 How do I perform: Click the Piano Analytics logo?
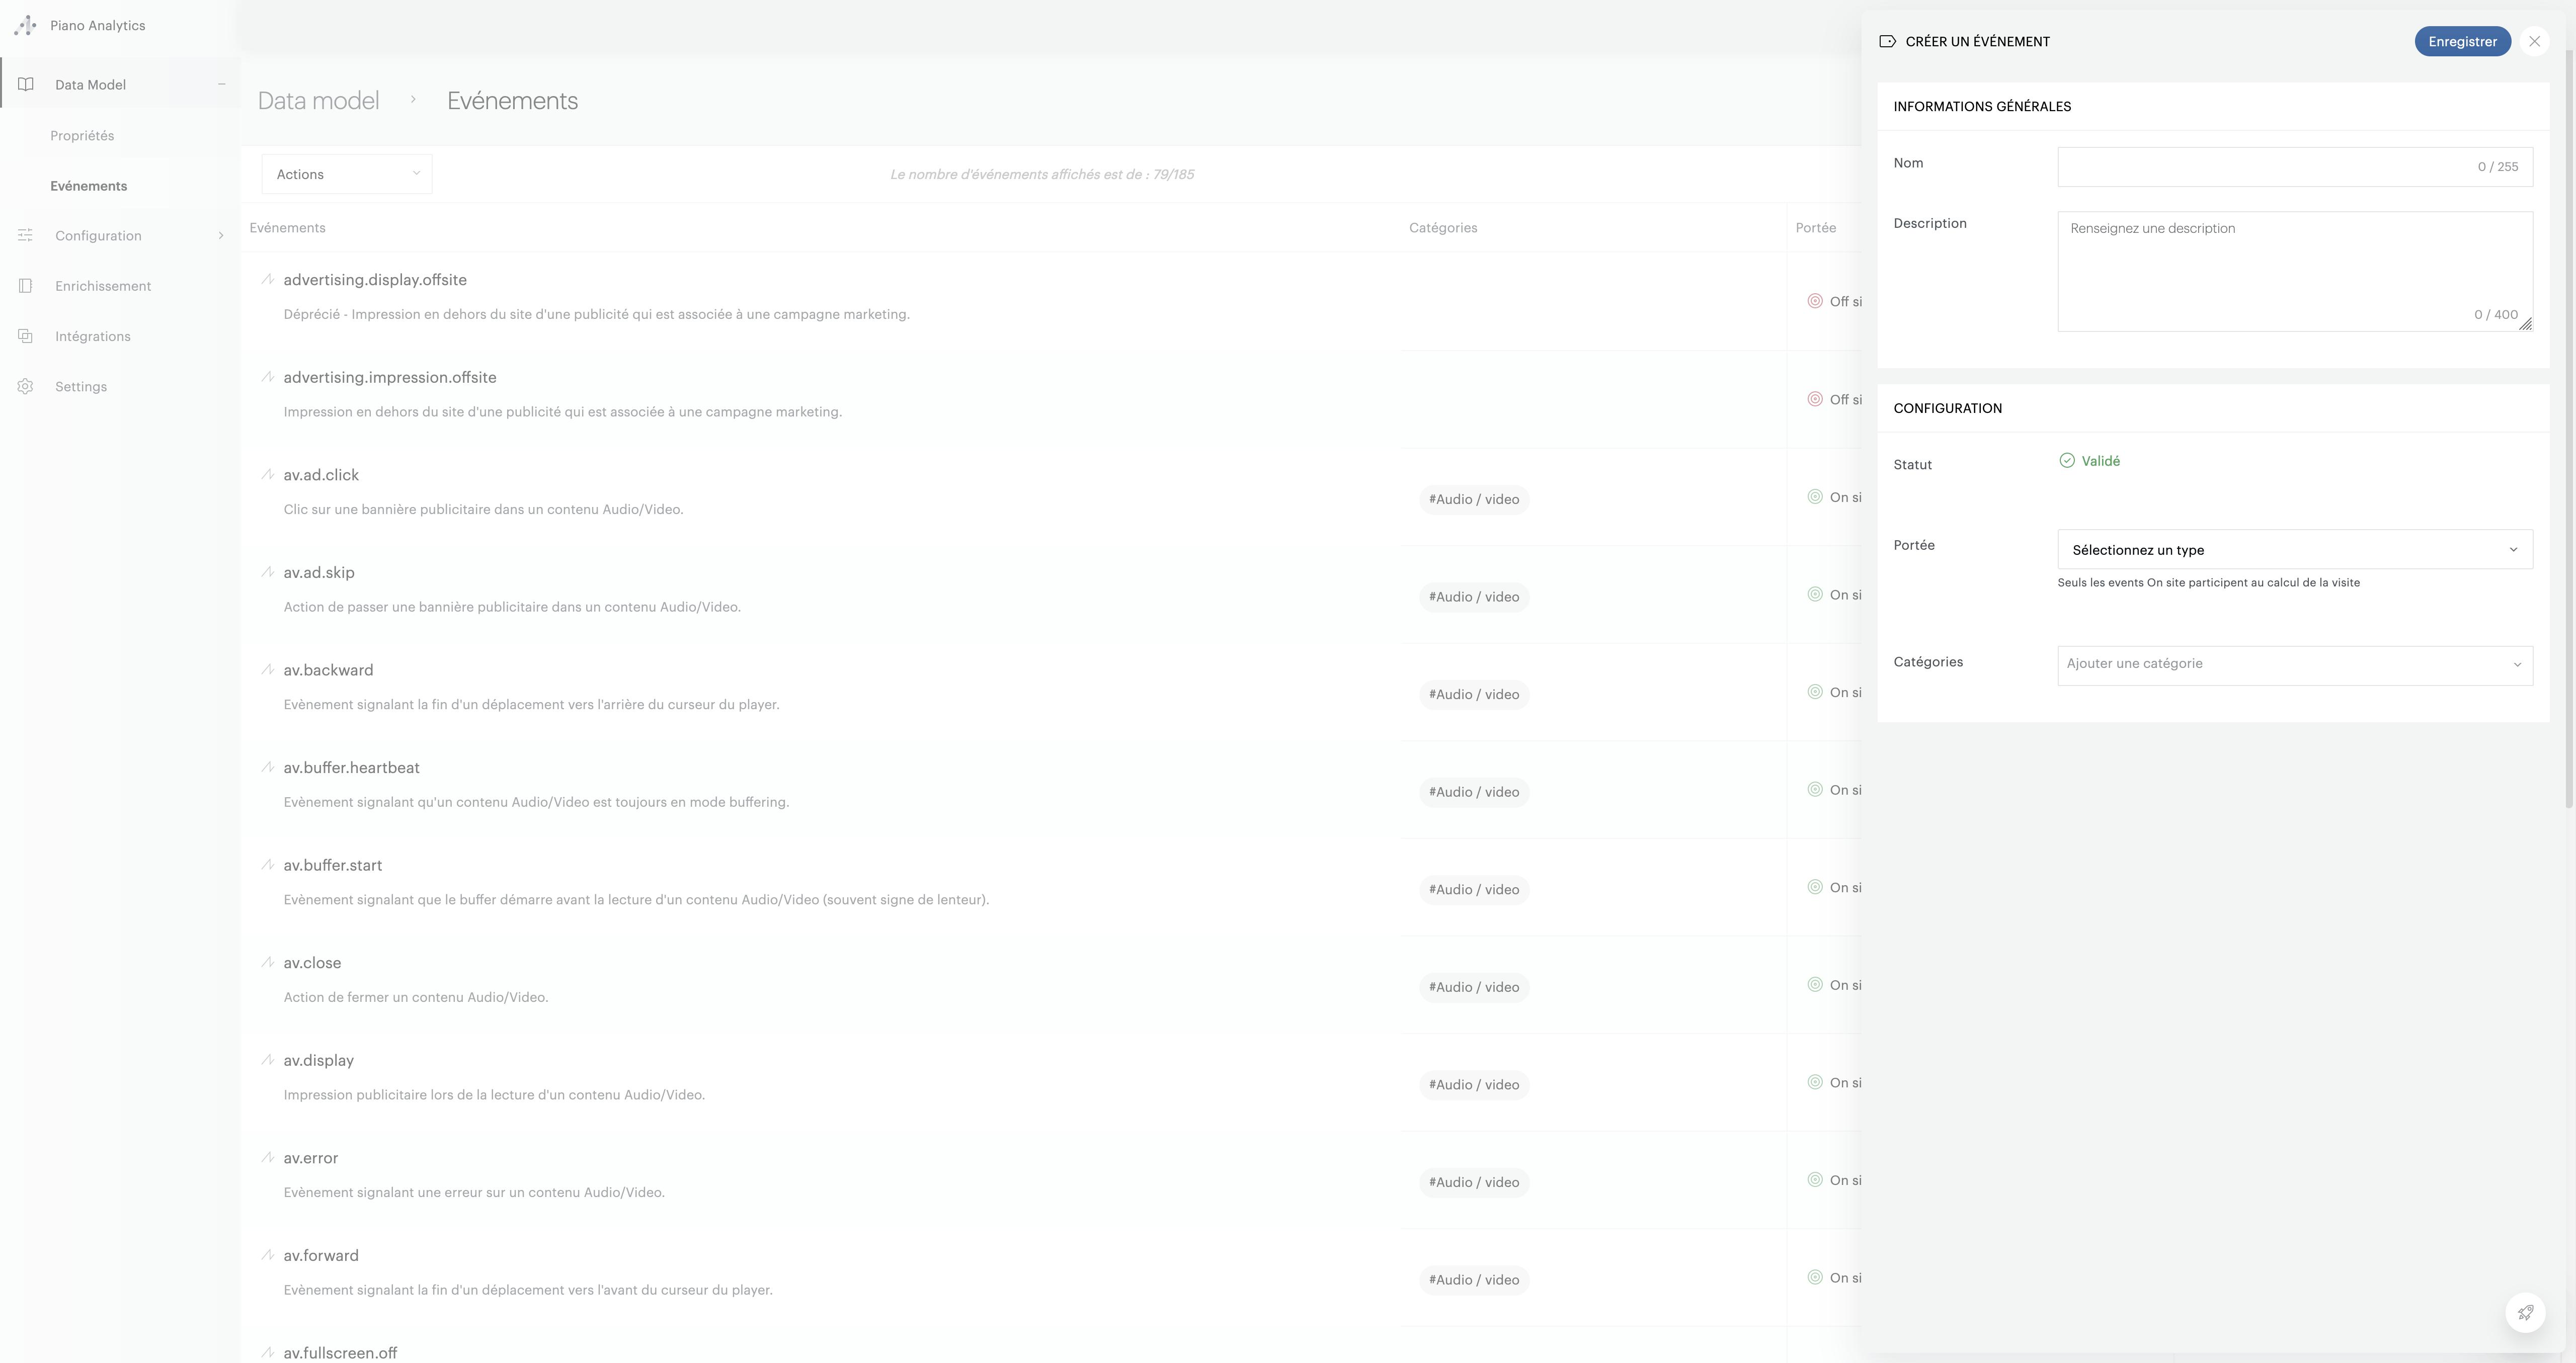(x=25, y=25)
